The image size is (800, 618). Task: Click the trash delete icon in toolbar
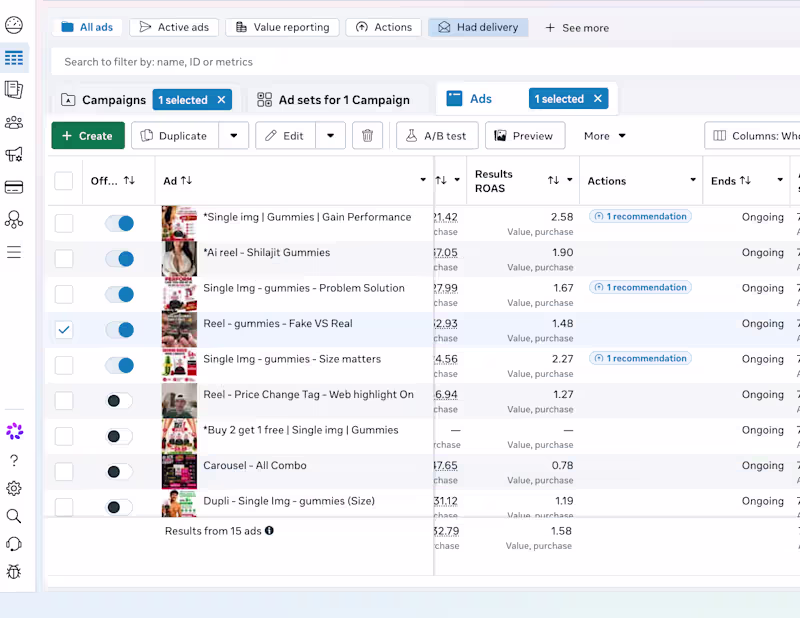click(x=367, y=136)
